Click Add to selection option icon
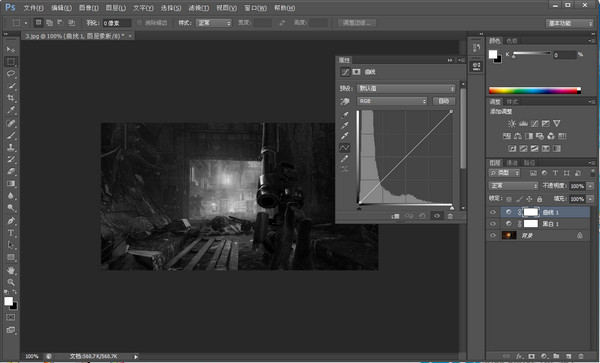 pos(49,23)
